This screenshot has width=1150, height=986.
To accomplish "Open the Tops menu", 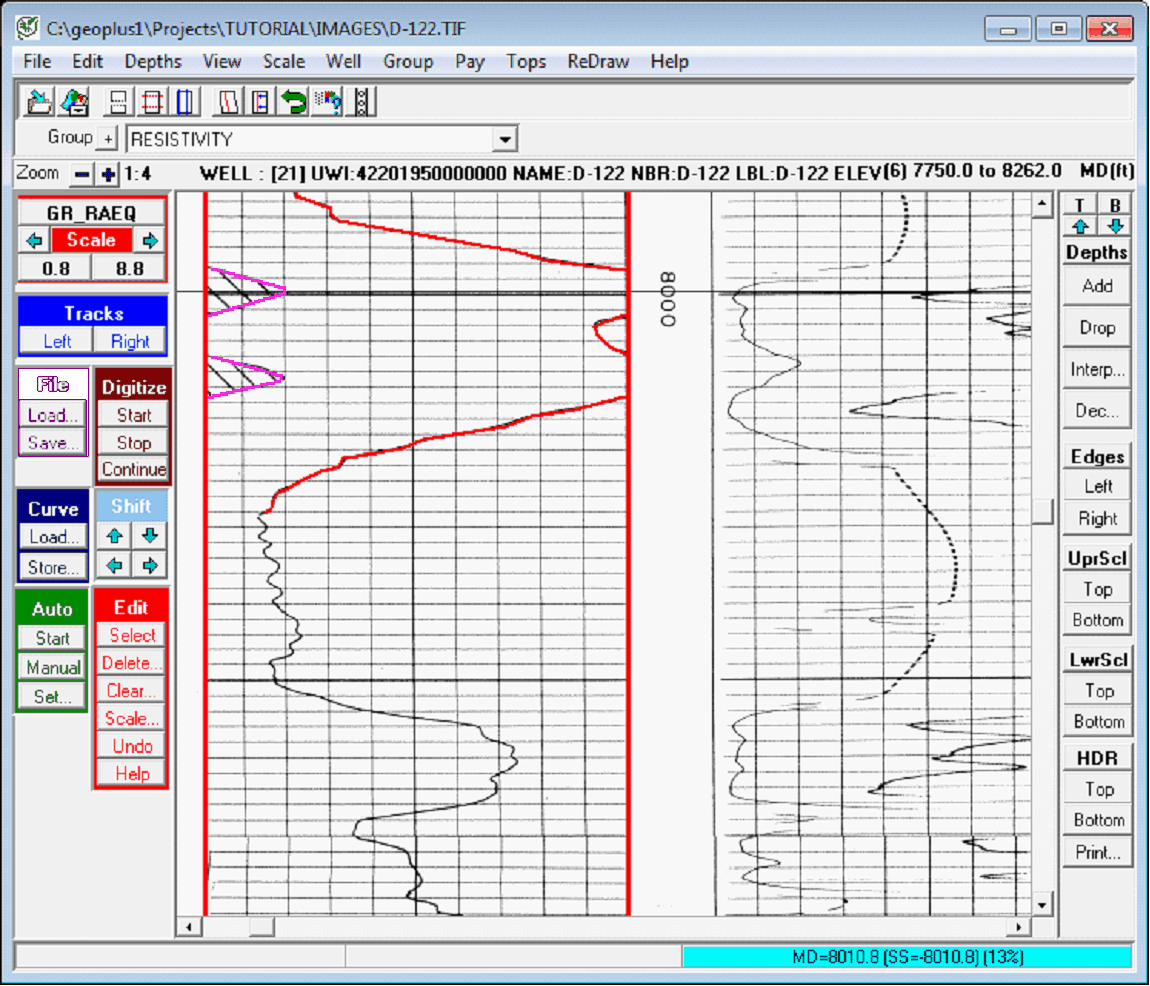I will click(526, 61).
